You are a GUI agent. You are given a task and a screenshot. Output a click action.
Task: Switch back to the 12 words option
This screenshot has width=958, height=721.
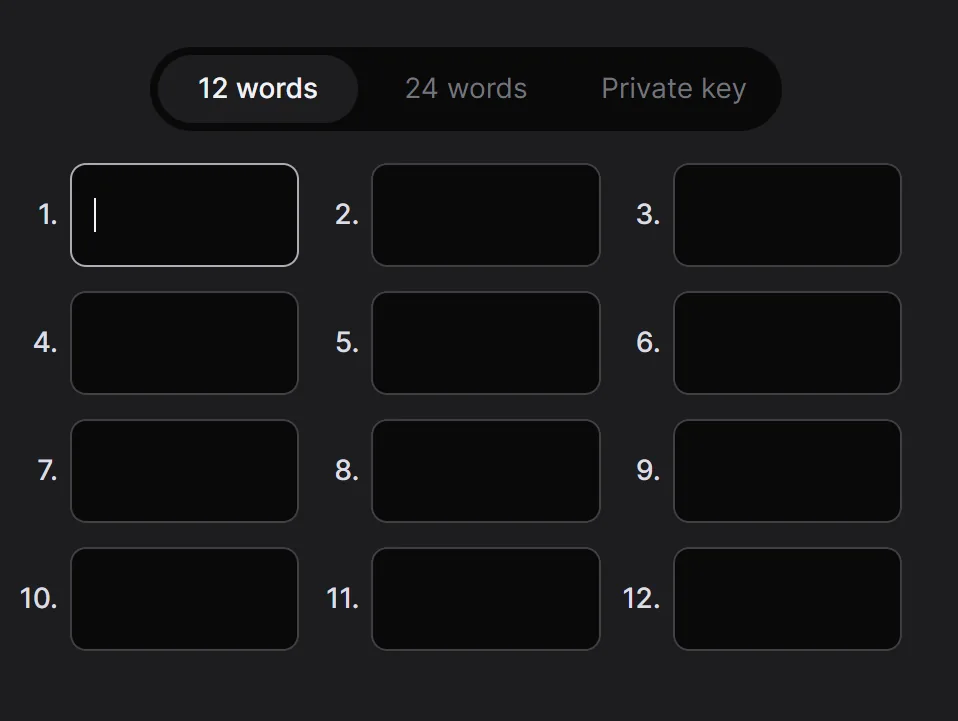pos(257,89)
